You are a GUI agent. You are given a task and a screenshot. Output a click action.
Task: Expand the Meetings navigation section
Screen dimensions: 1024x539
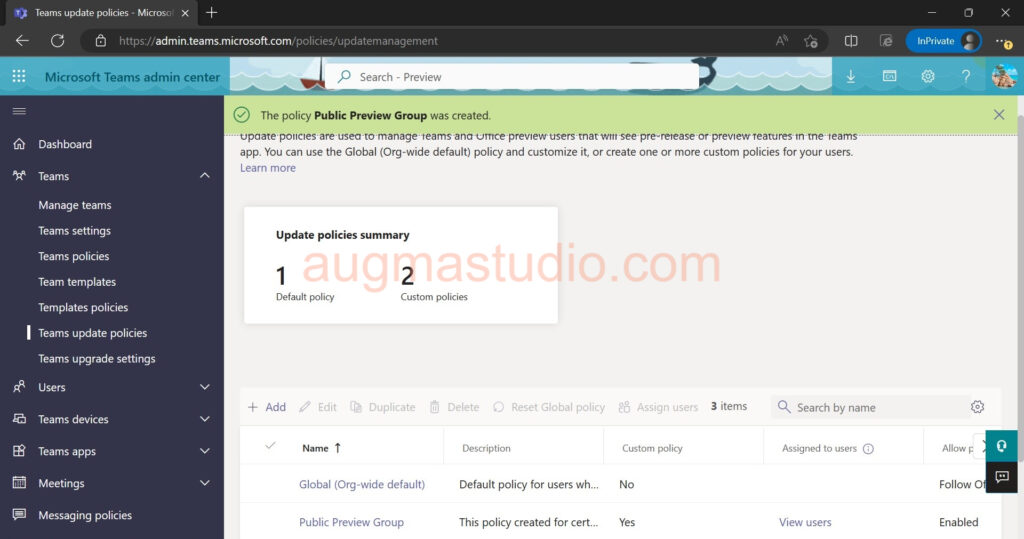point(205,483)
